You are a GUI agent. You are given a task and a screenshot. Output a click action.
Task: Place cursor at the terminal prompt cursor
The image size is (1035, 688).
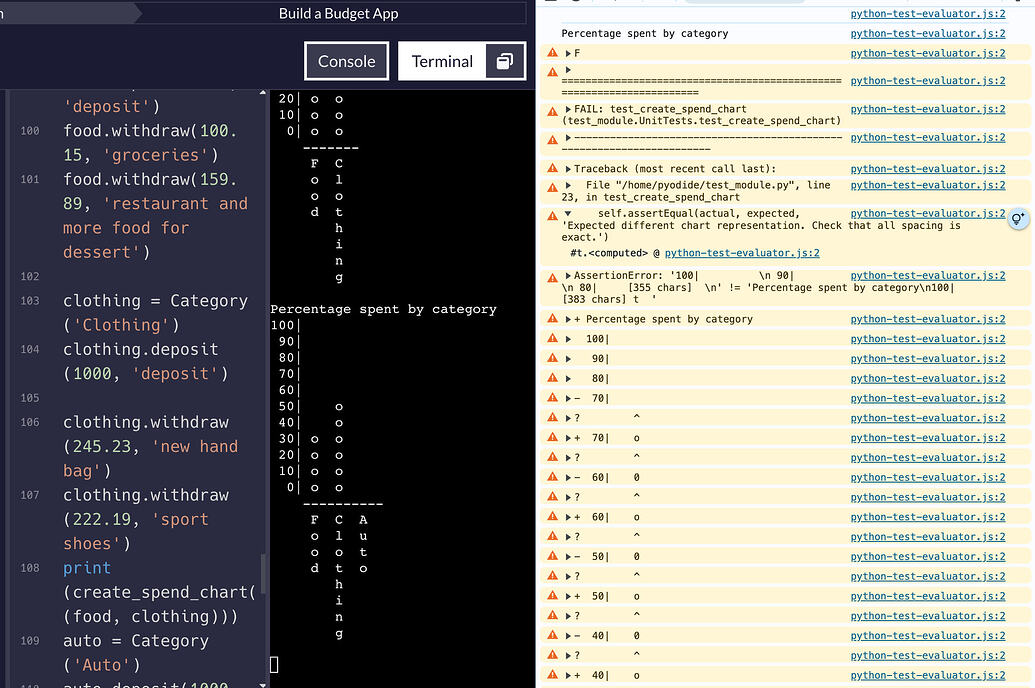275,664
